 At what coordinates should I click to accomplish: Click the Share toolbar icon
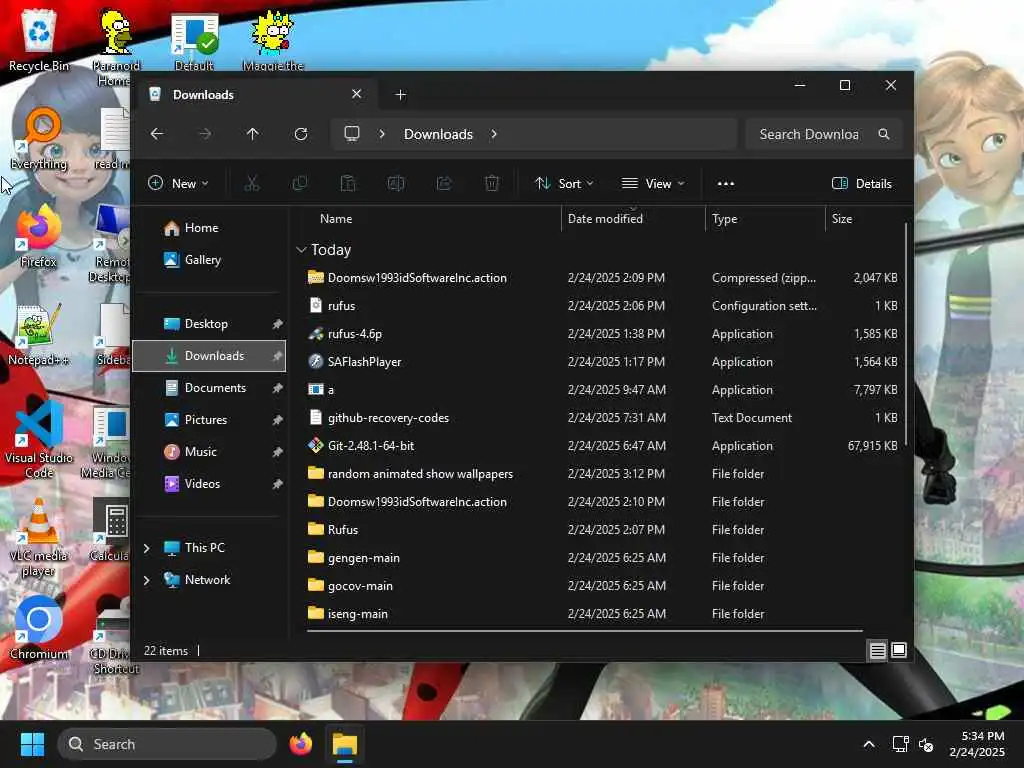(x=444, y=184)
